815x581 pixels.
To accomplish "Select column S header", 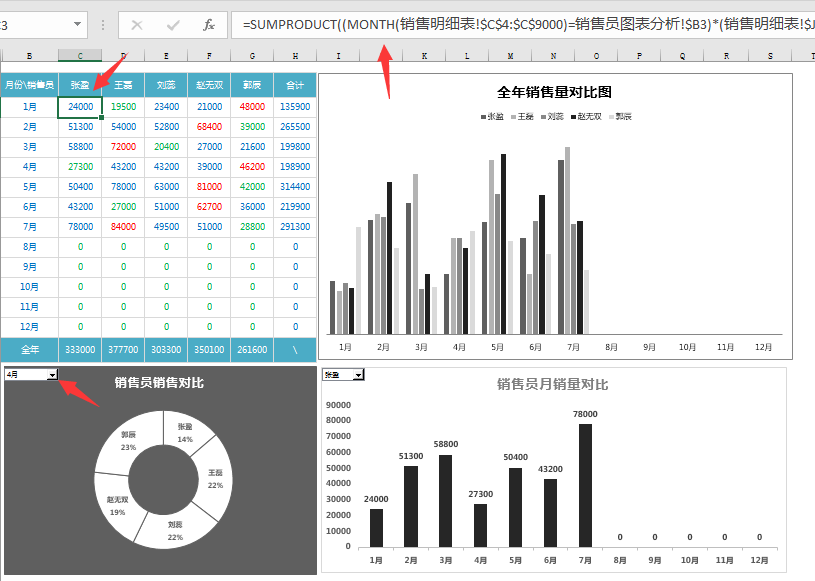I will tap(770, 56).
